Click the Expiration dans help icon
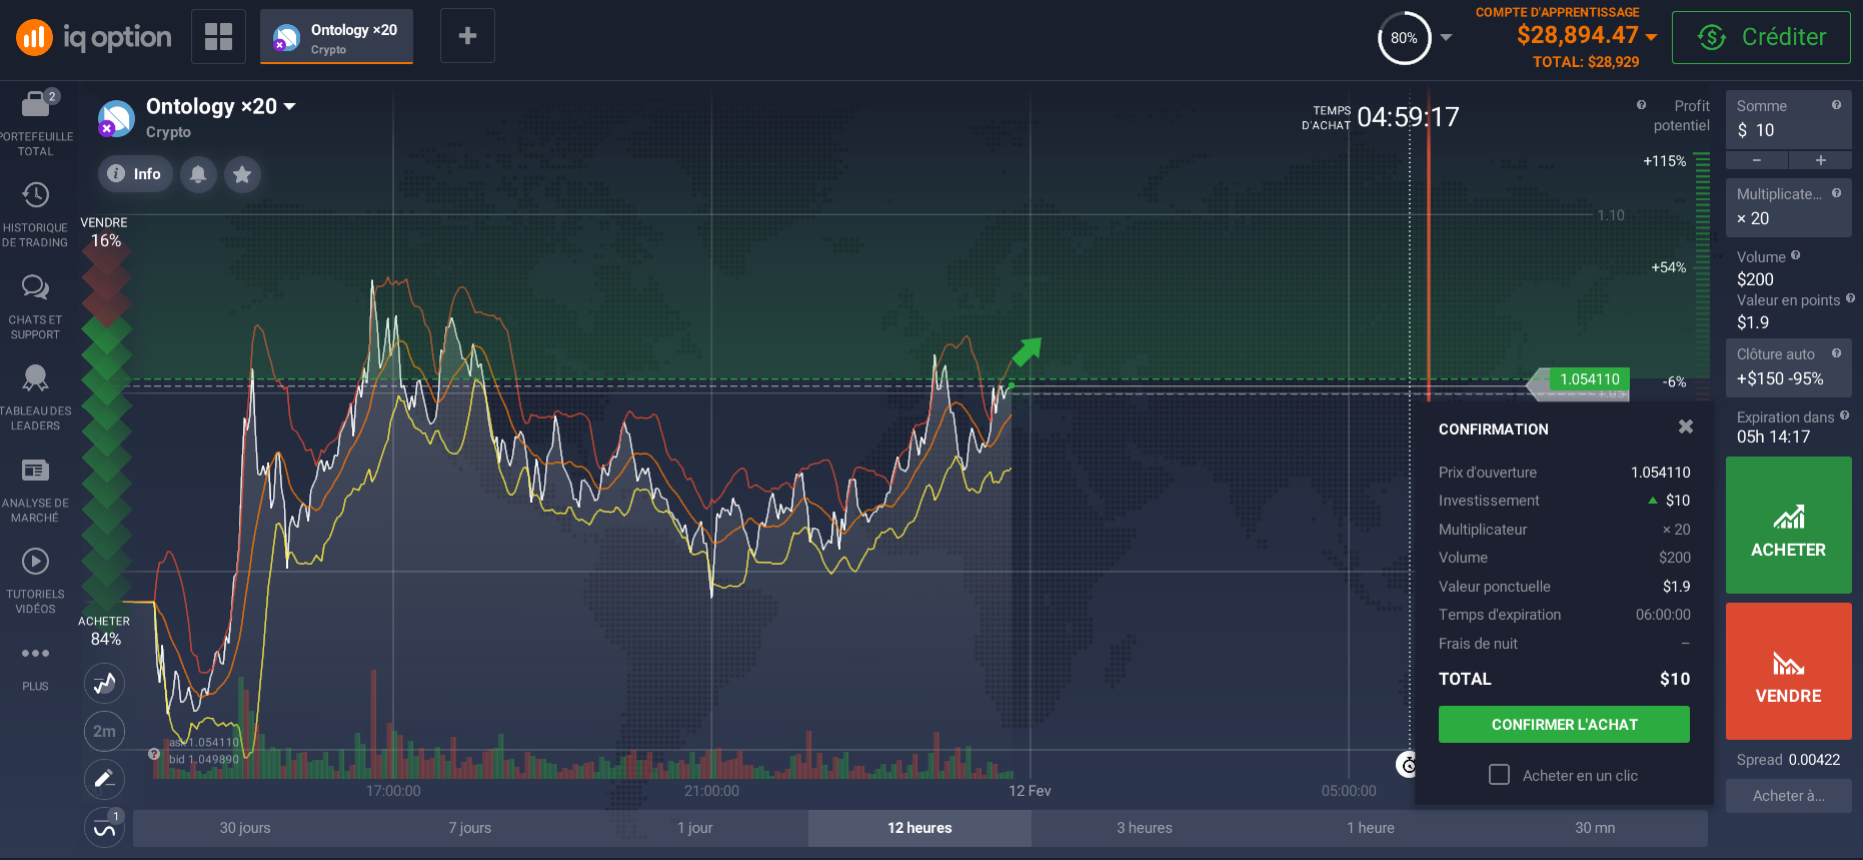Viewport: 1863px width, 860px height. (1844, 416)
